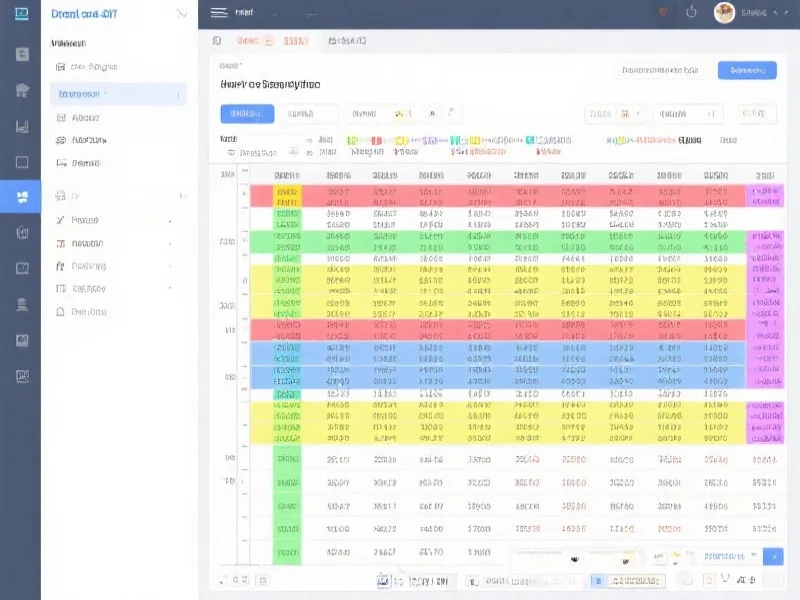Toggle the checkbox at the legend's second line start

231,153
